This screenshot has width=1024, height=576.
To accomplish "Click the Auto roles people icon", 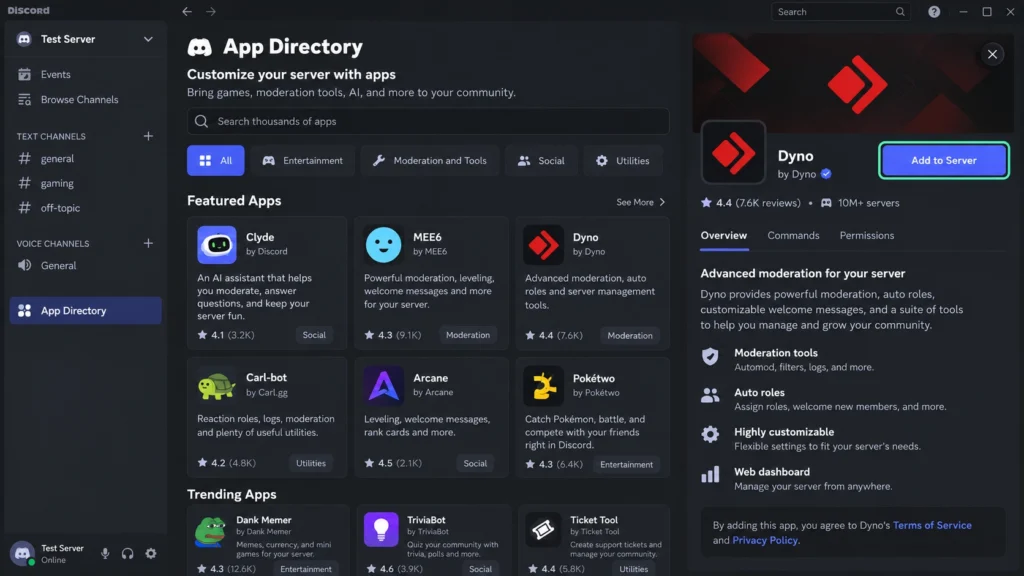I will [x=710, y=395].
